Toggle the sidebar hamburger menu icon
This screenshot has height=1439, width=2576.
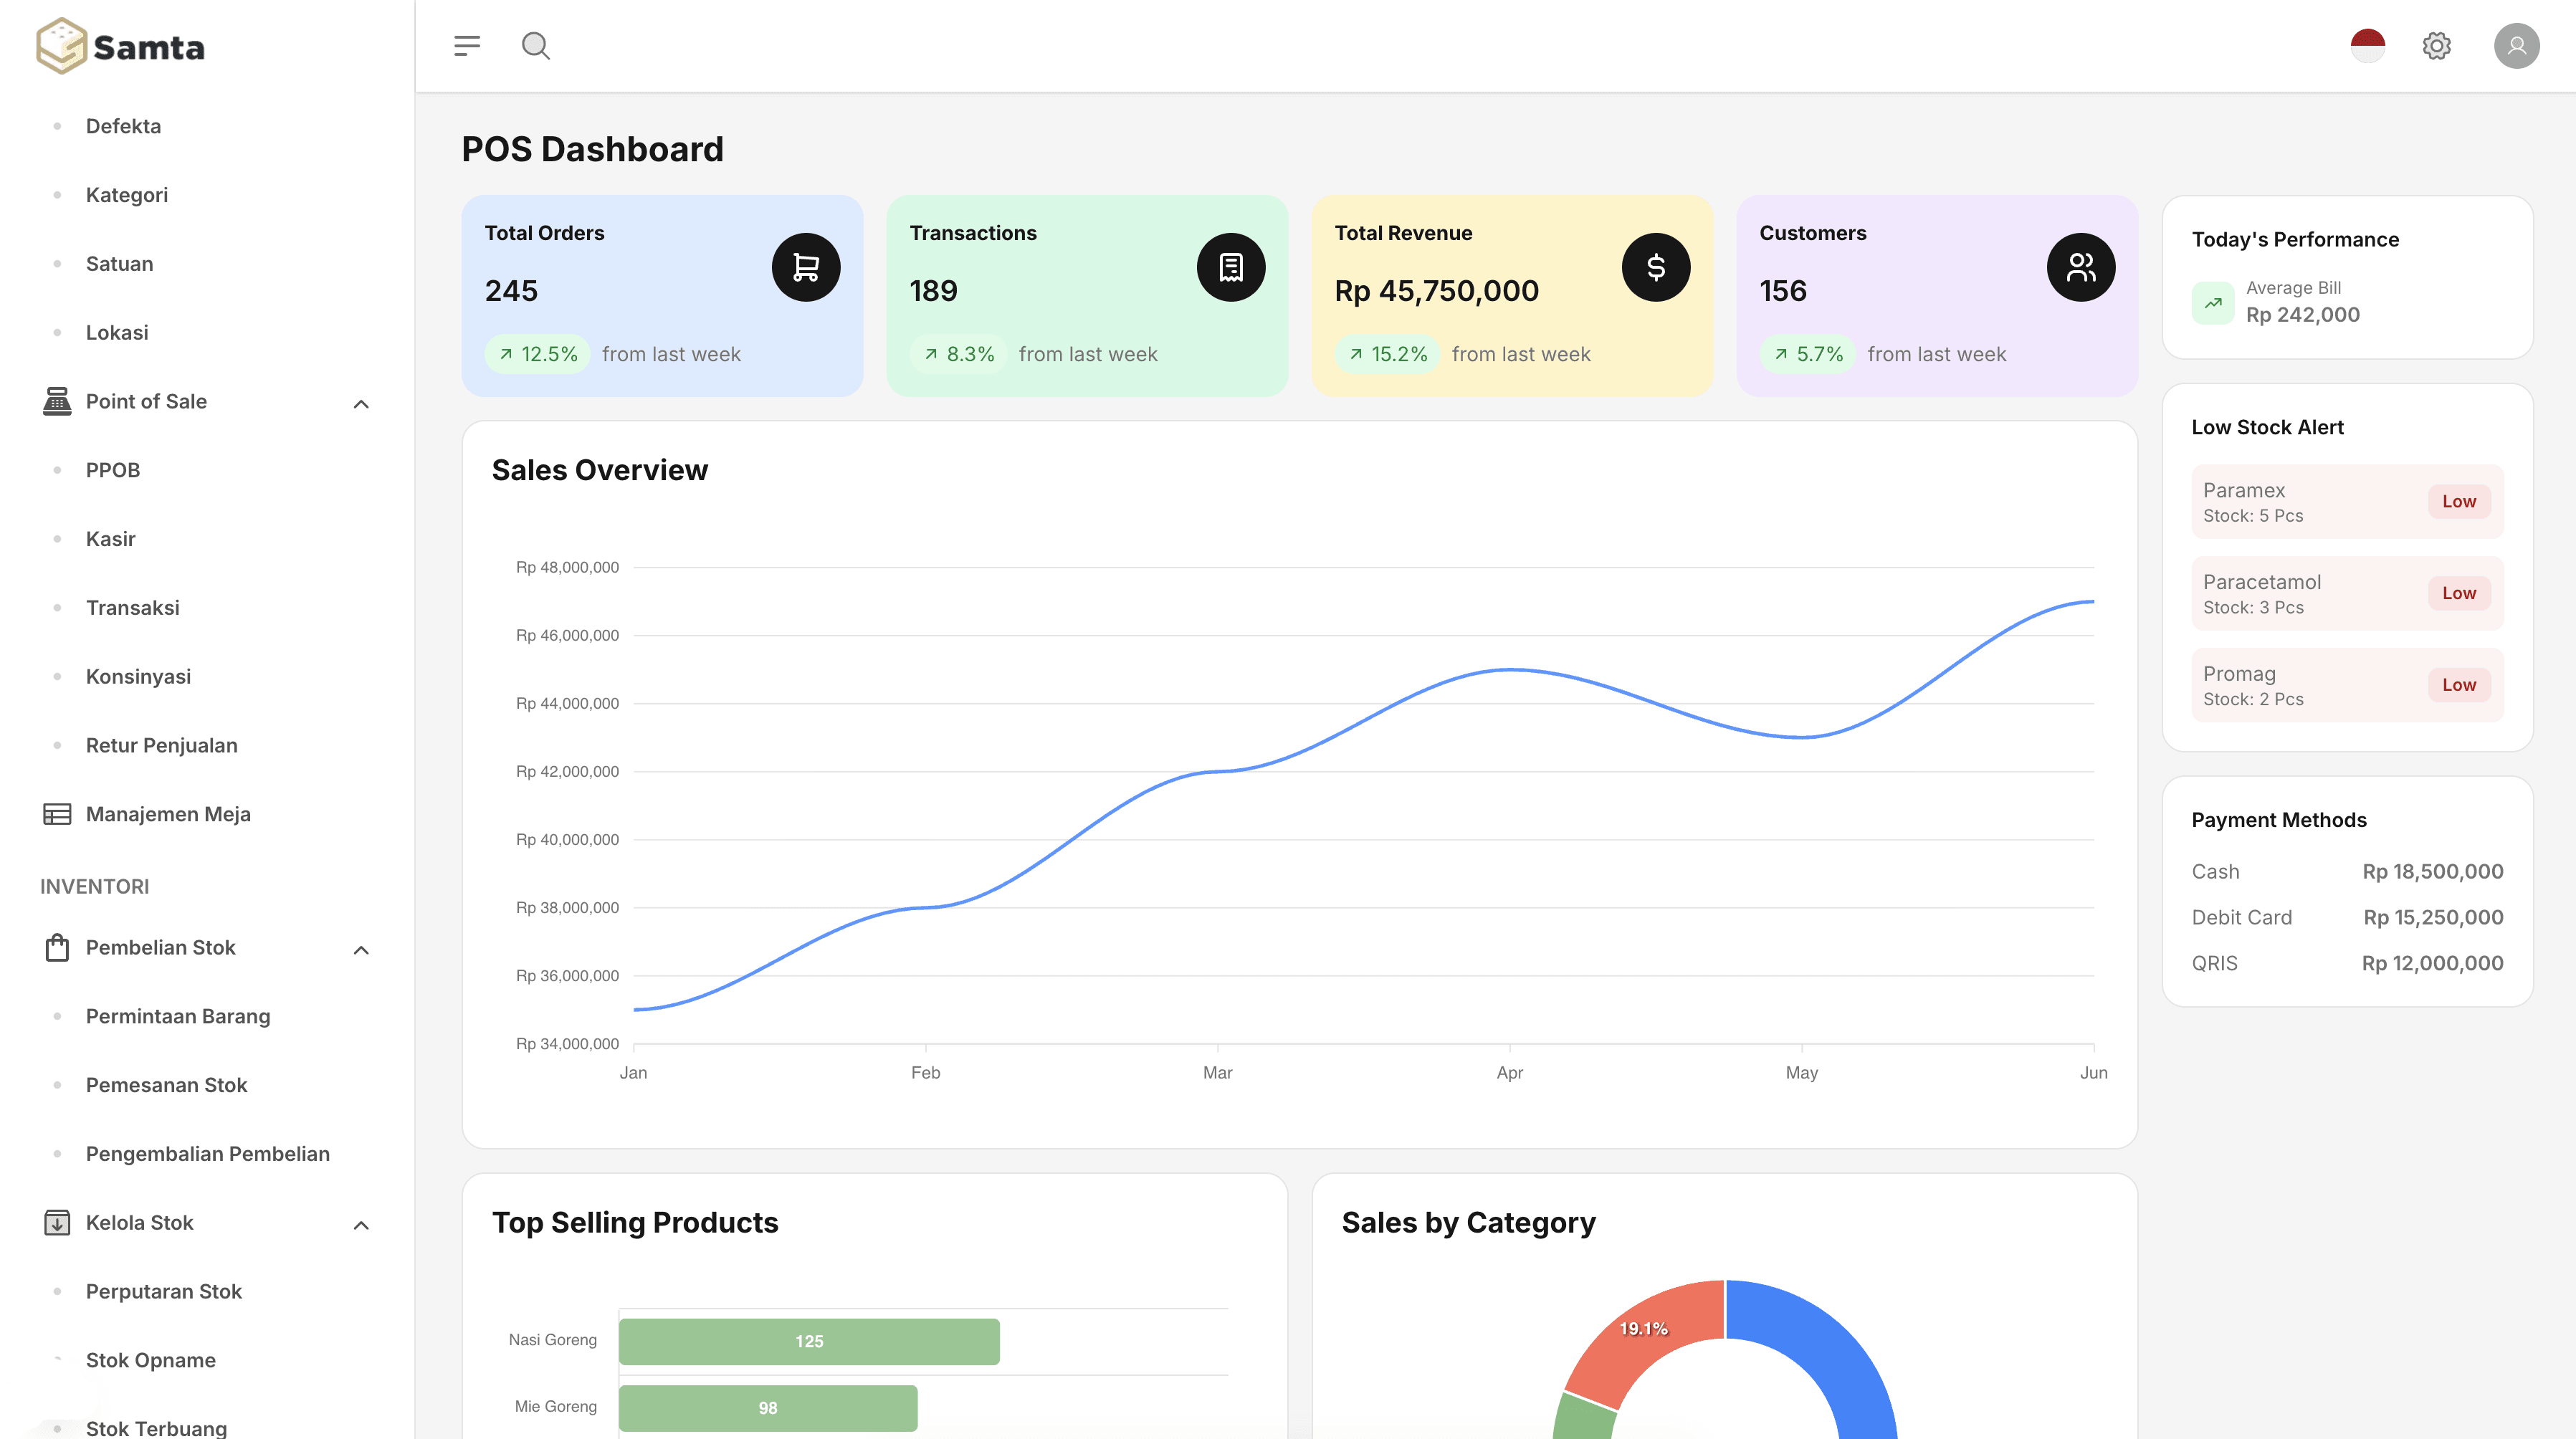tap(467, 46)
